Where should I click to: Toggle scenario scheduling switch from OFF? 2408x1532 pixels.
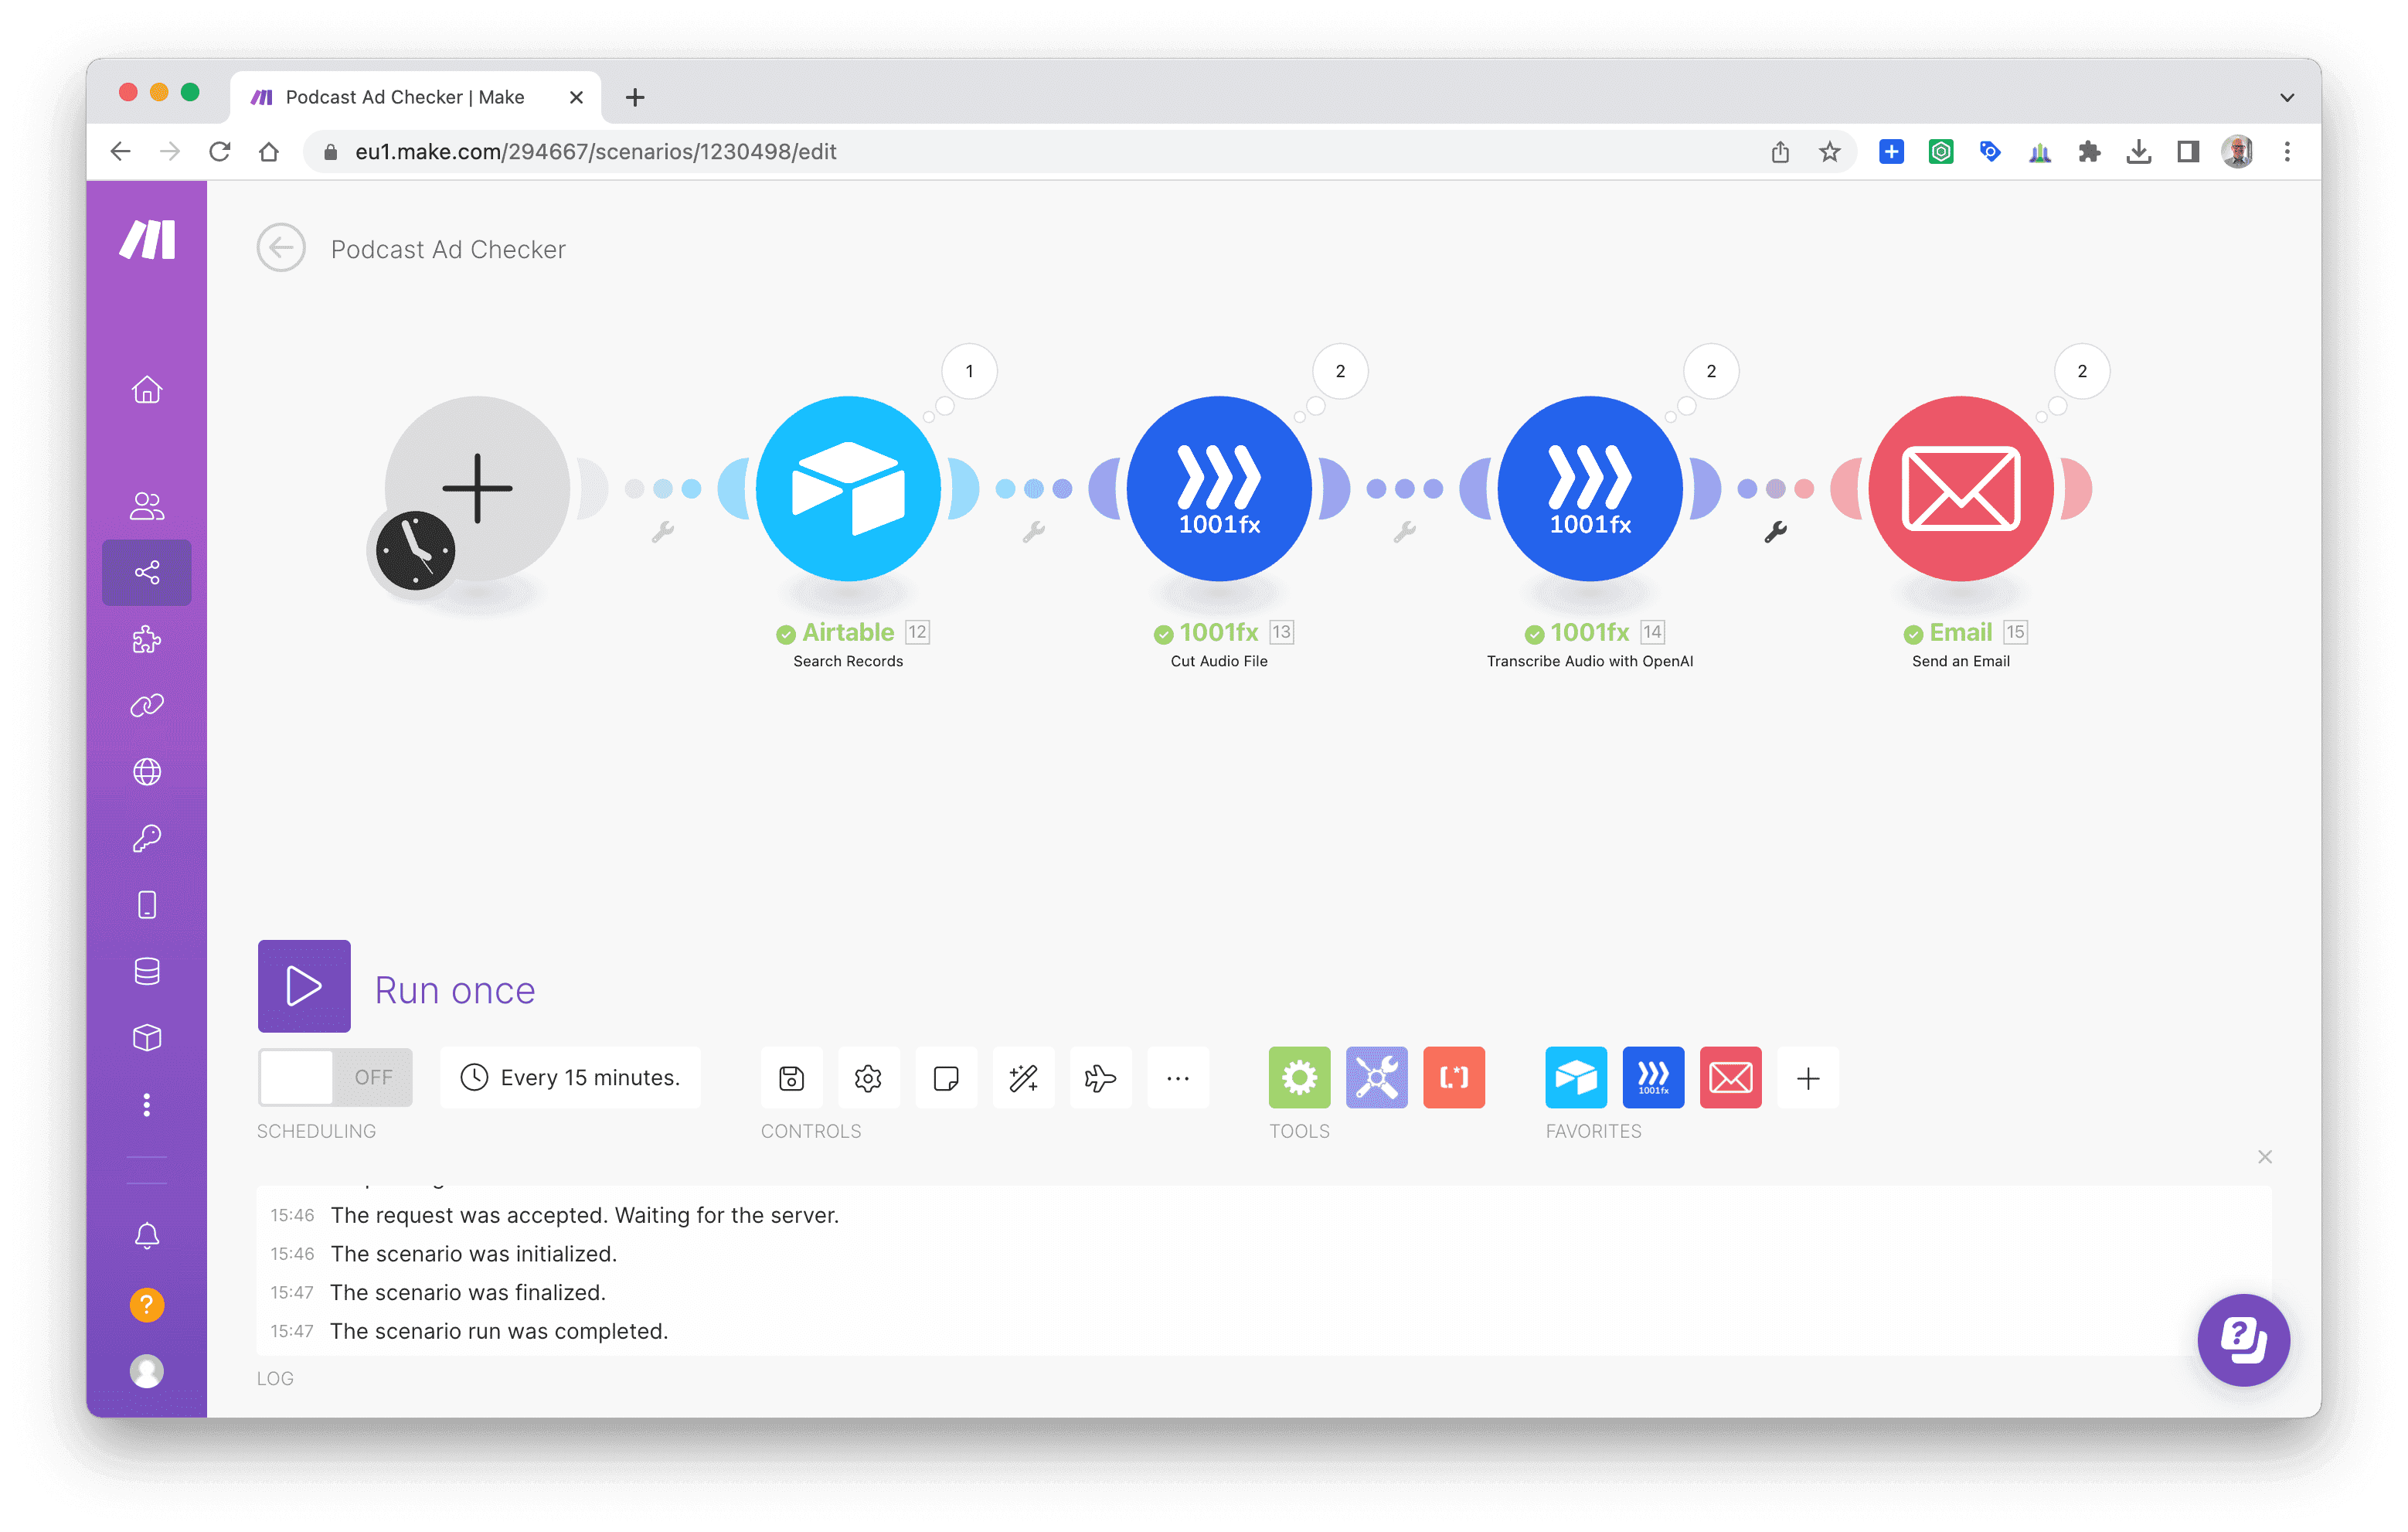335,1078
